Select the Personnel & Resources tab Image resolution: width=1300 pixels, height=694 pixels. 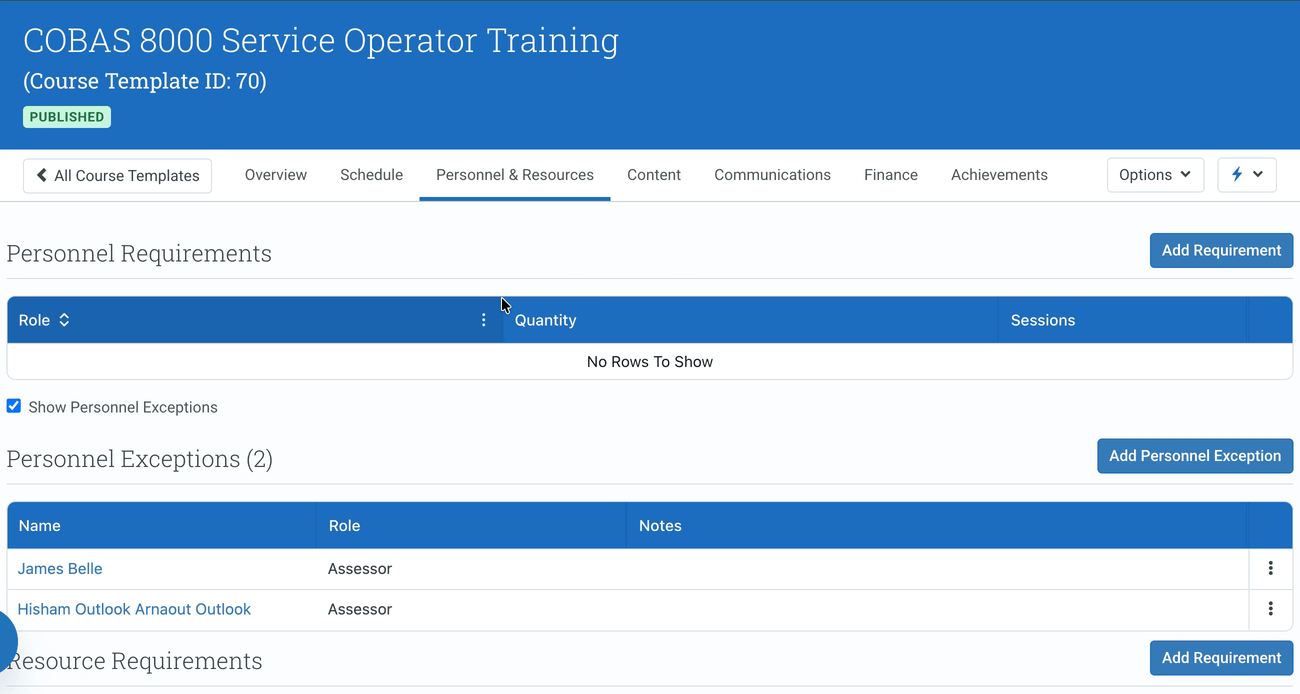[515, 175]
